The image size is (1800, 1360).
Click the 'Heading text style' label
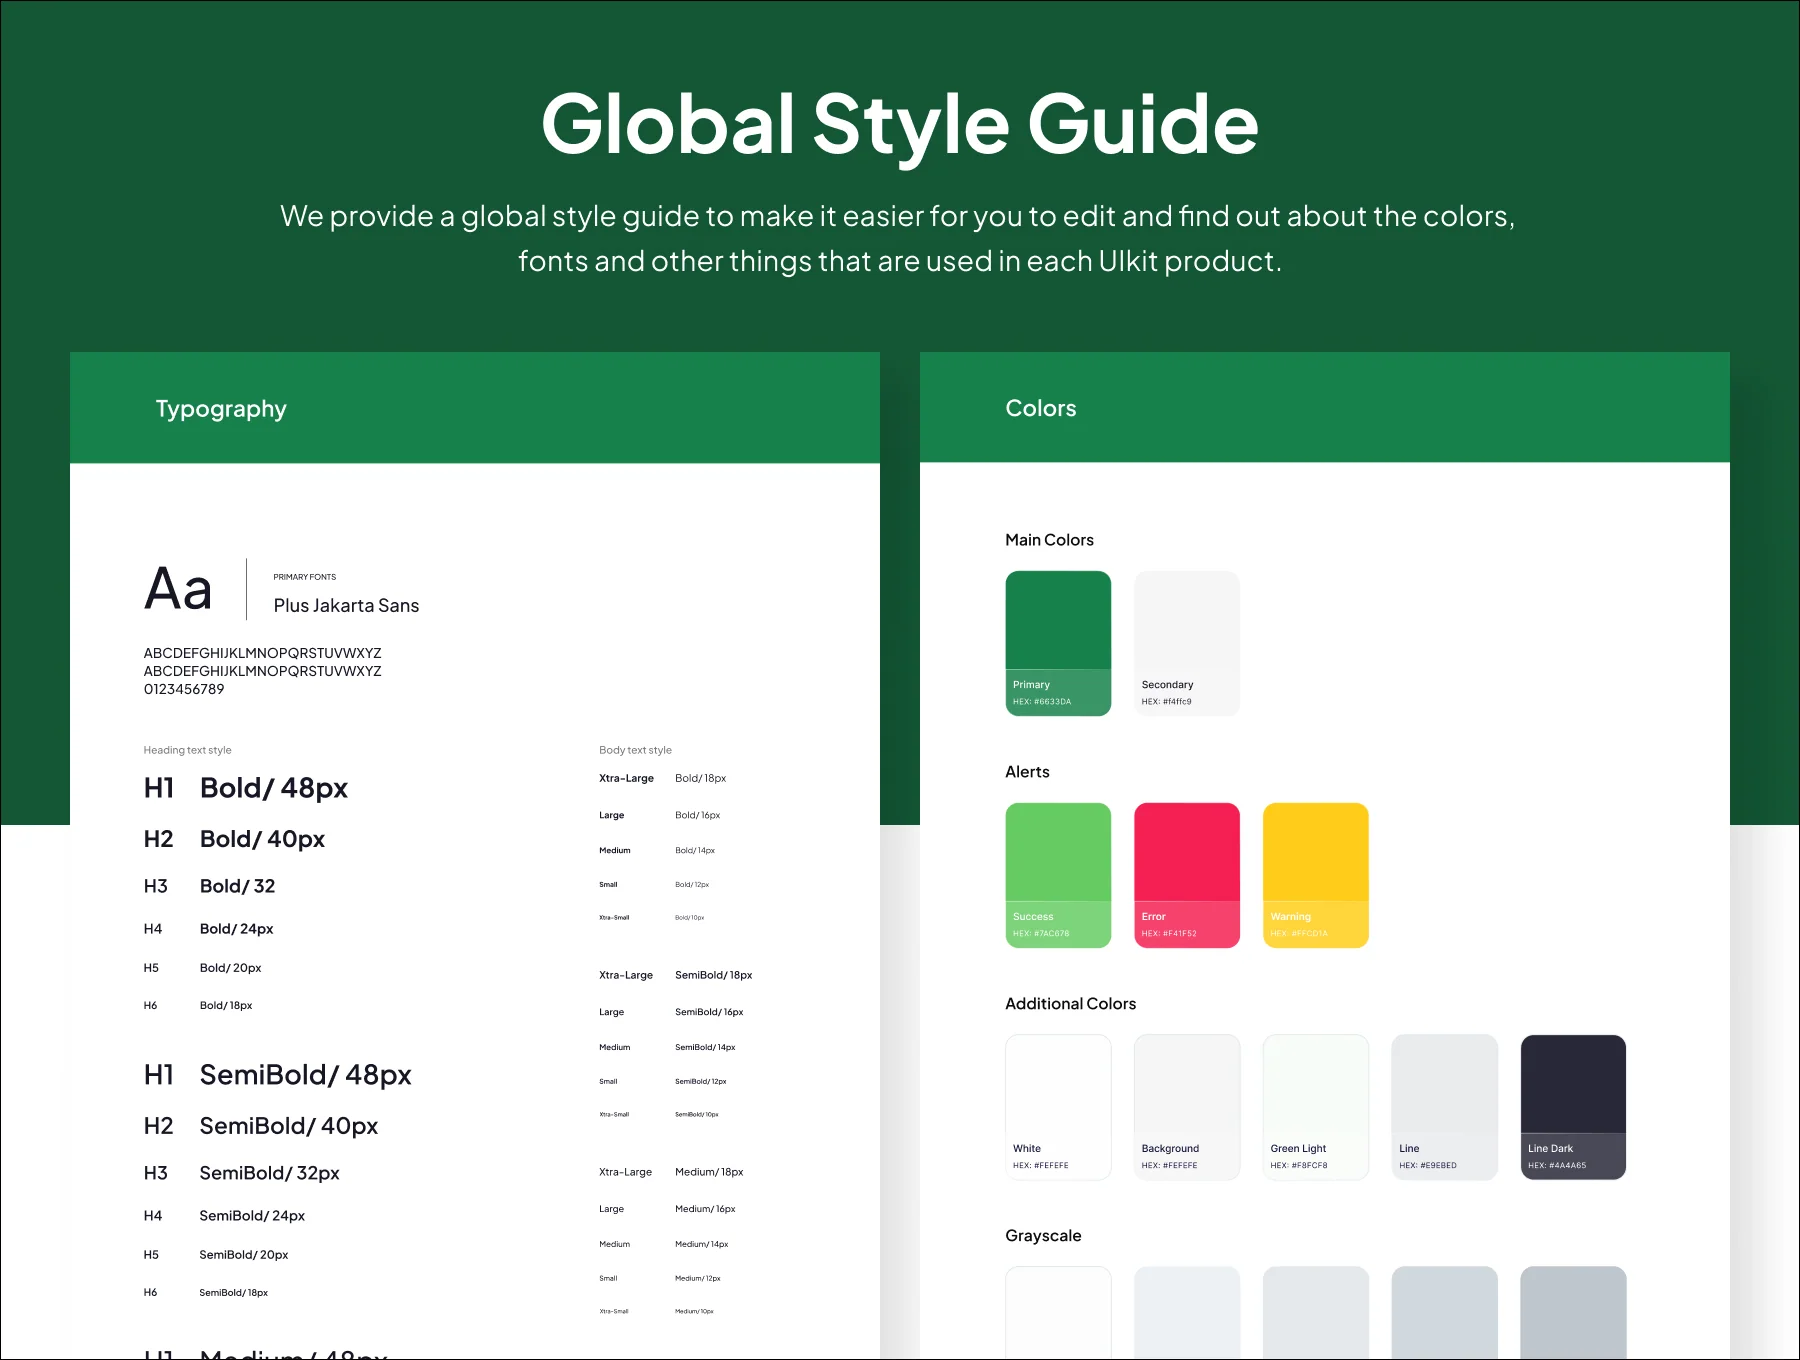tap(187, 750)
